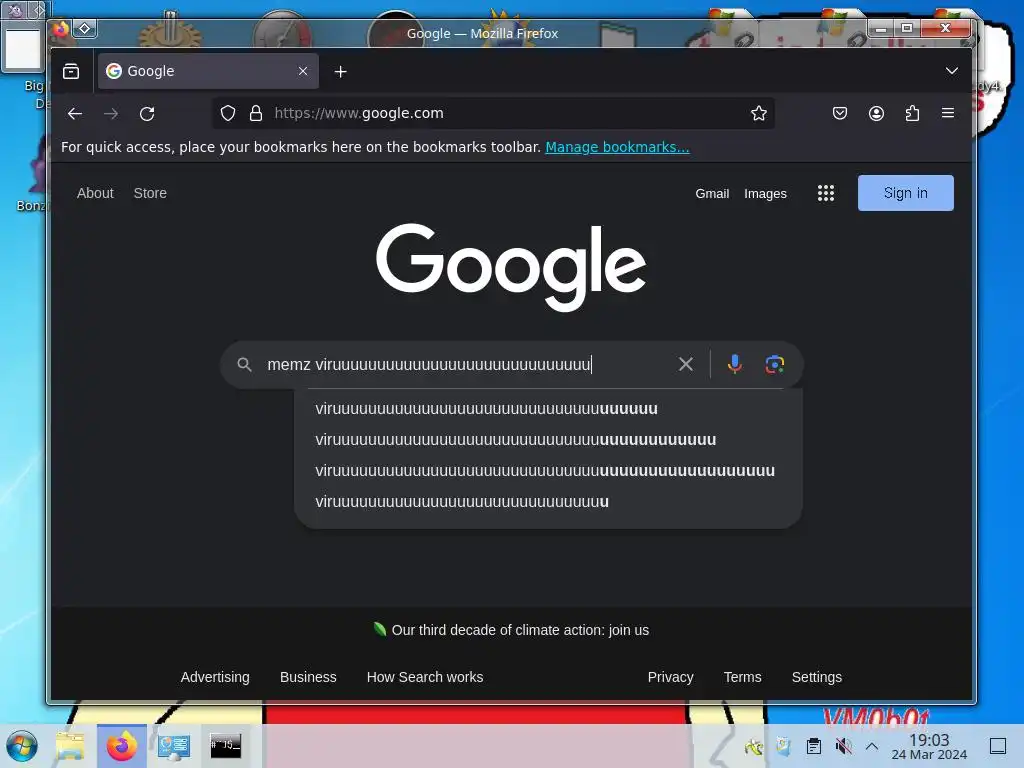Open the system settings taskbar icon
Screen dimensions: 1024x768
pyautogui.click(x=174, y=746)
